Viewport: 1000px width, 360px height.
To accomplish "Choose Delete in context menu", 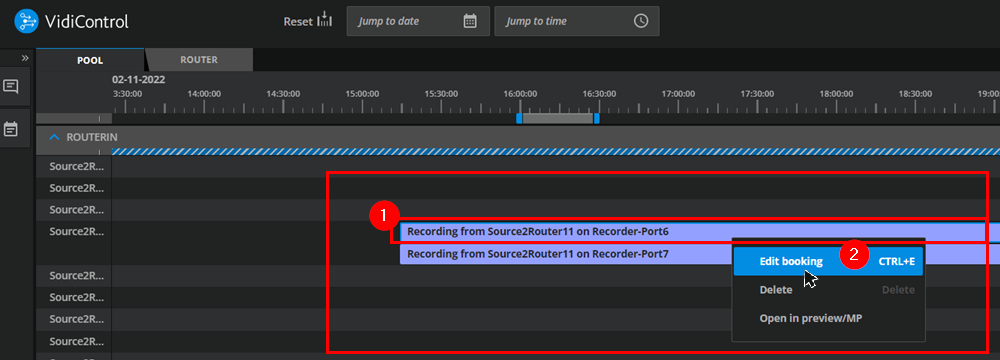I will click(828, 290).
